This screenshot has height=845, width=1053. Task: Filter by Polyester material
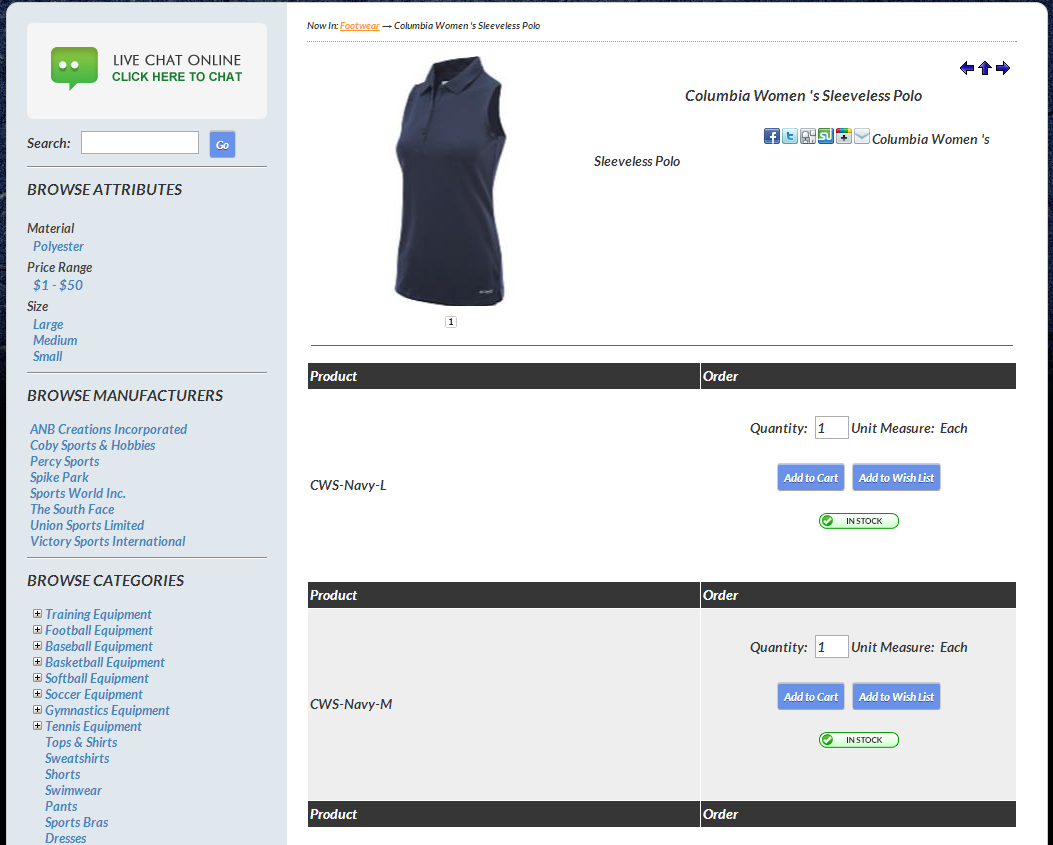[58, 247]
